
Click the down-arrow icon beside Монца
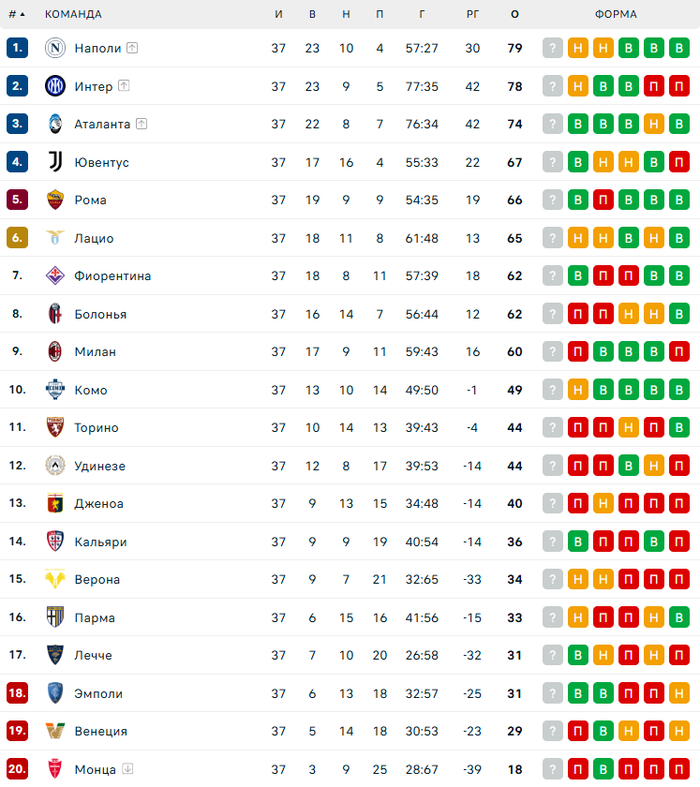tap(127, 769)
